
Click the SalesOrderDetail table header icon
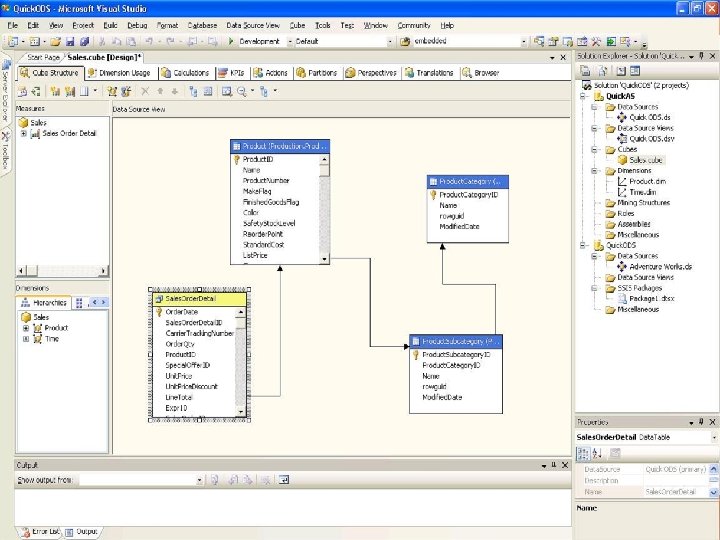pos(158,299)
